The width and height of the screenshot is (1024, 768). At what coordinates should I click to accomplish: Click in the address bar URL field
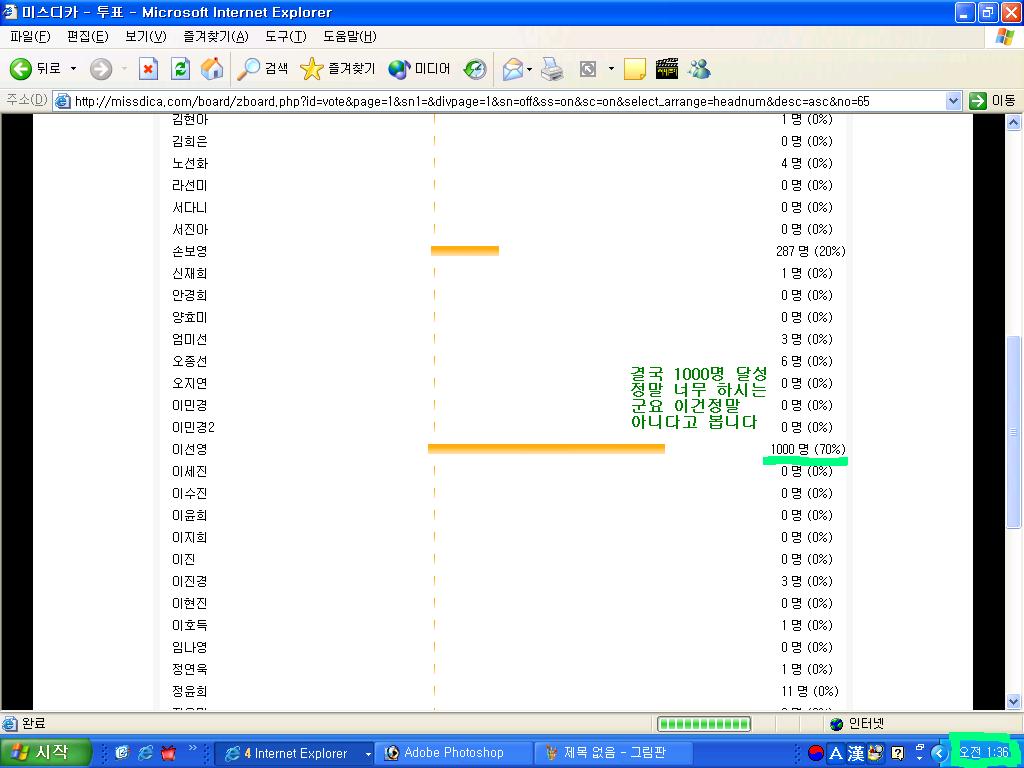tap(500, 101)
